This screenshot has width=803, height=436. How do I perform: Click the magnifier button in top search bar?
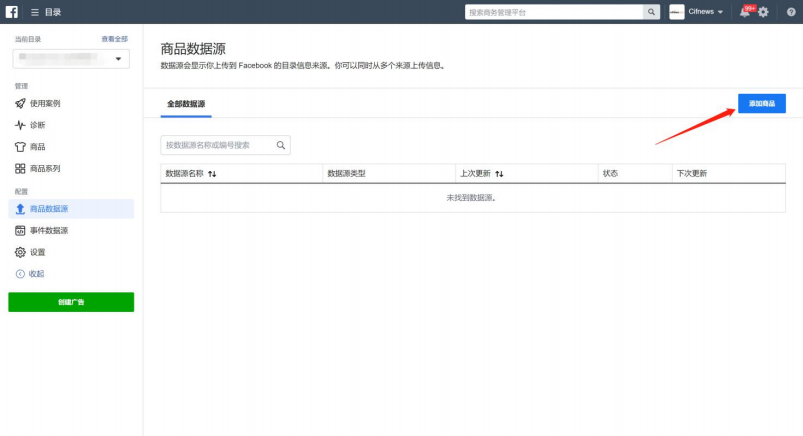click(651, 12)
